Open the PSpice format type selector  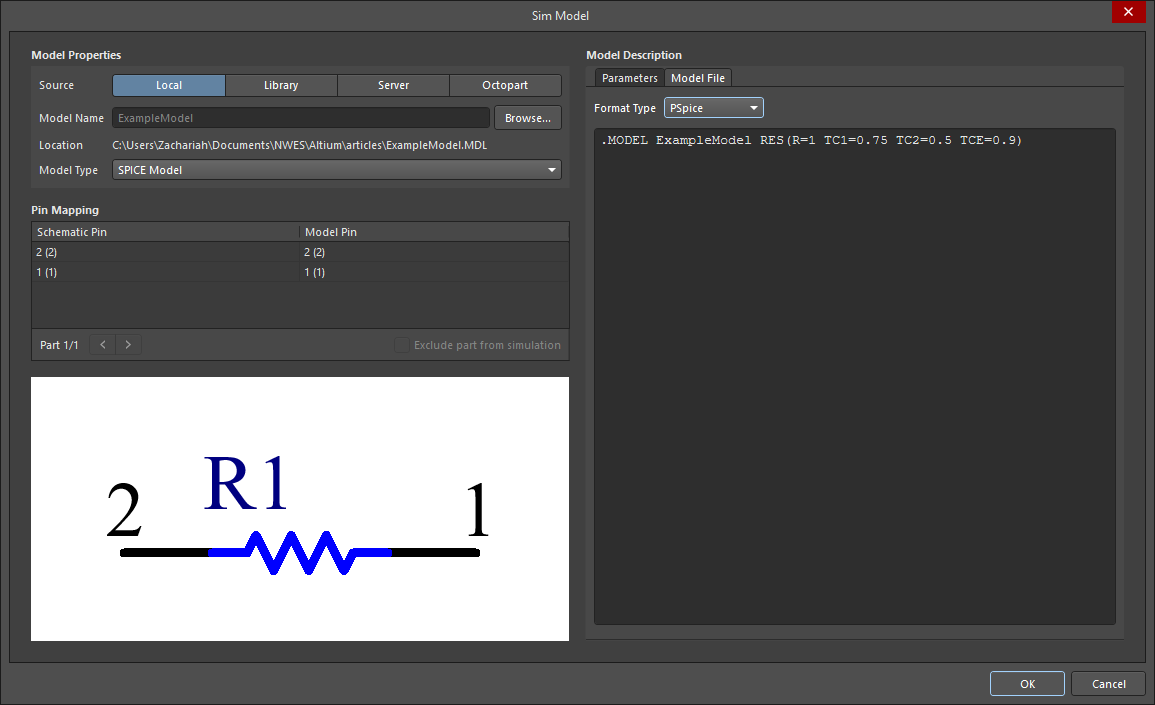(713, 107)
